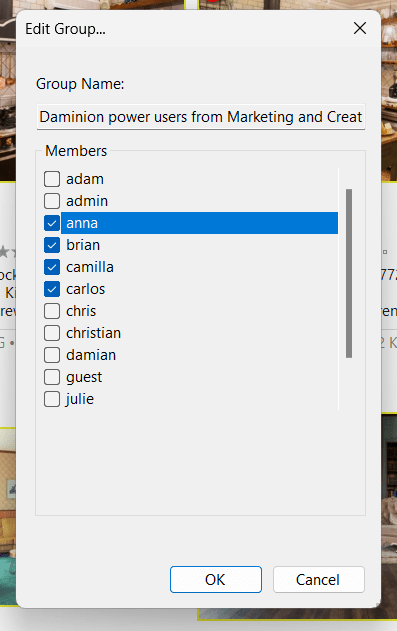The height and width of the screenshot is (631, 397).
Task: Select the highlighted anna row
Action: [x=199, y=223]
